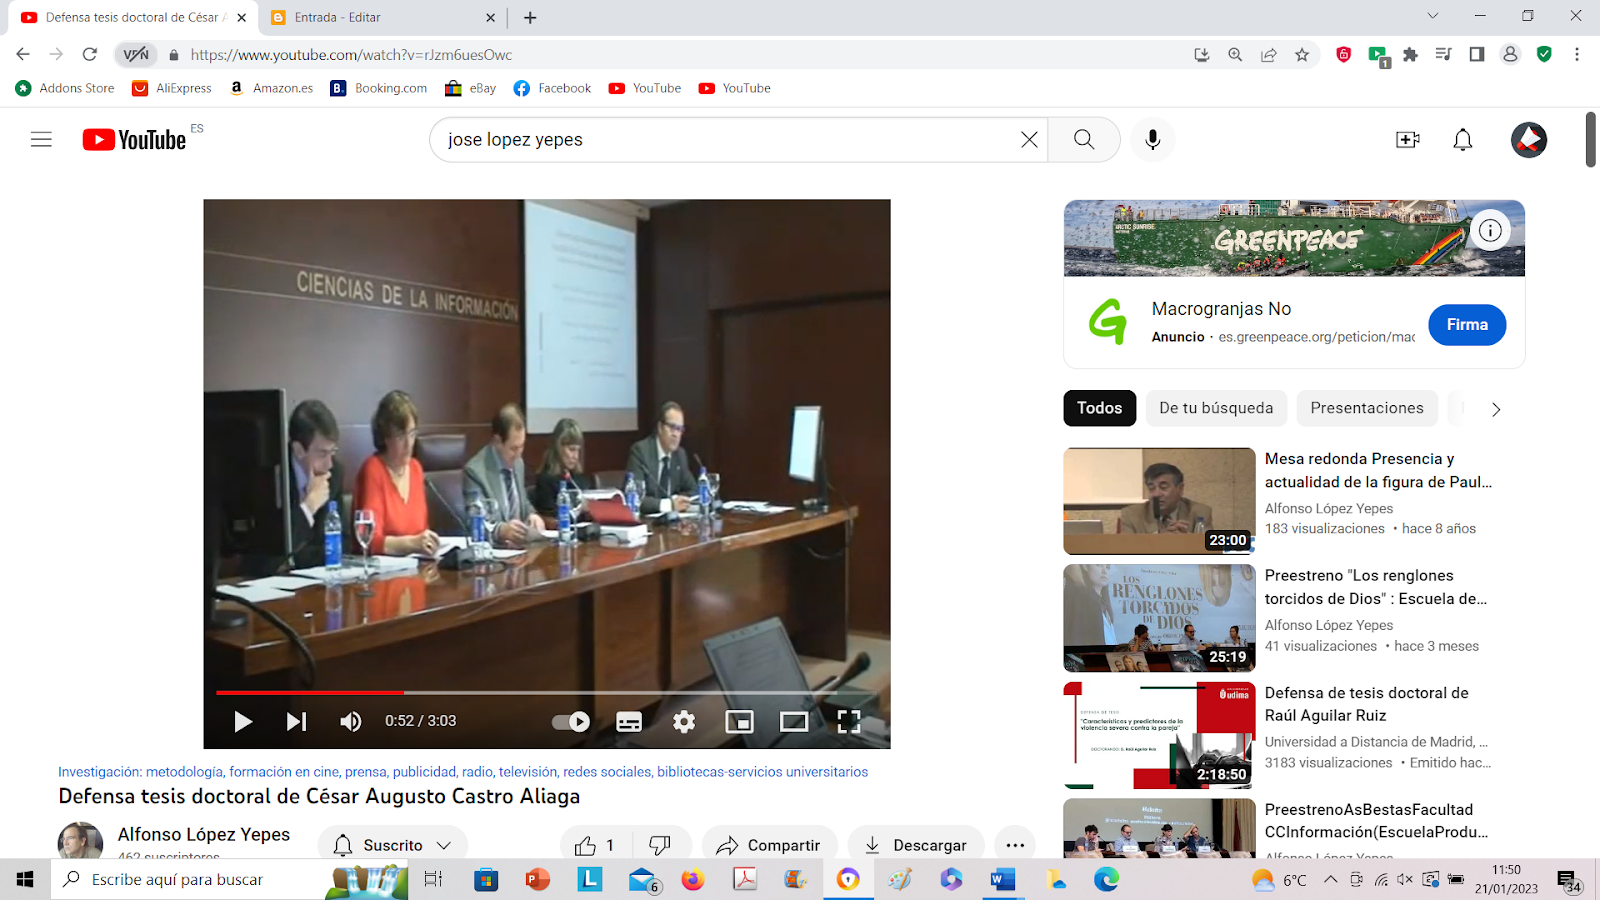Click the Firma ad button

click(x=1467, y=325)
